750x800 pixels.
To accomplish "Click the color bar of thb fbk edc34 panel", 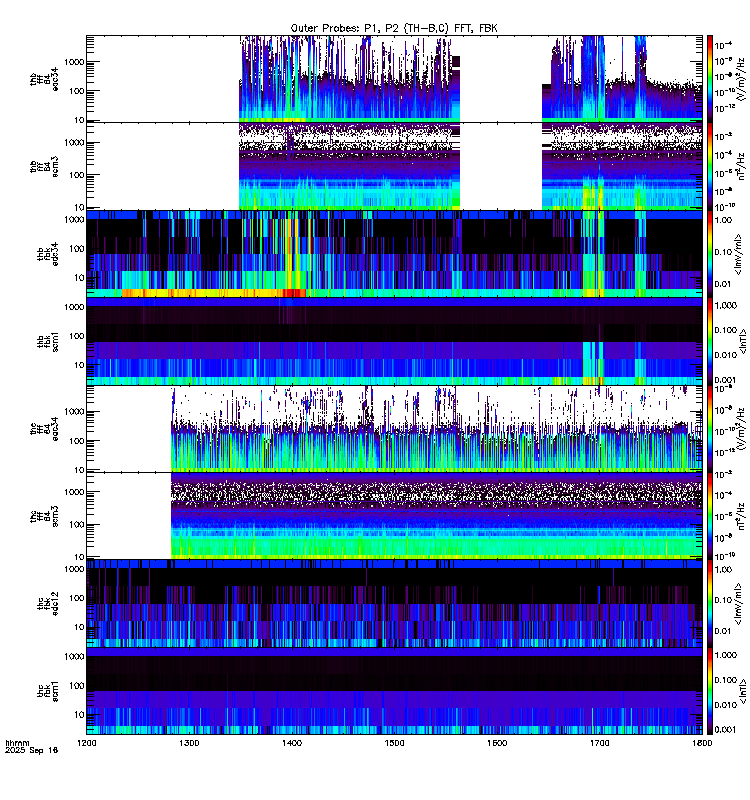I will click(x=710, y=254).
